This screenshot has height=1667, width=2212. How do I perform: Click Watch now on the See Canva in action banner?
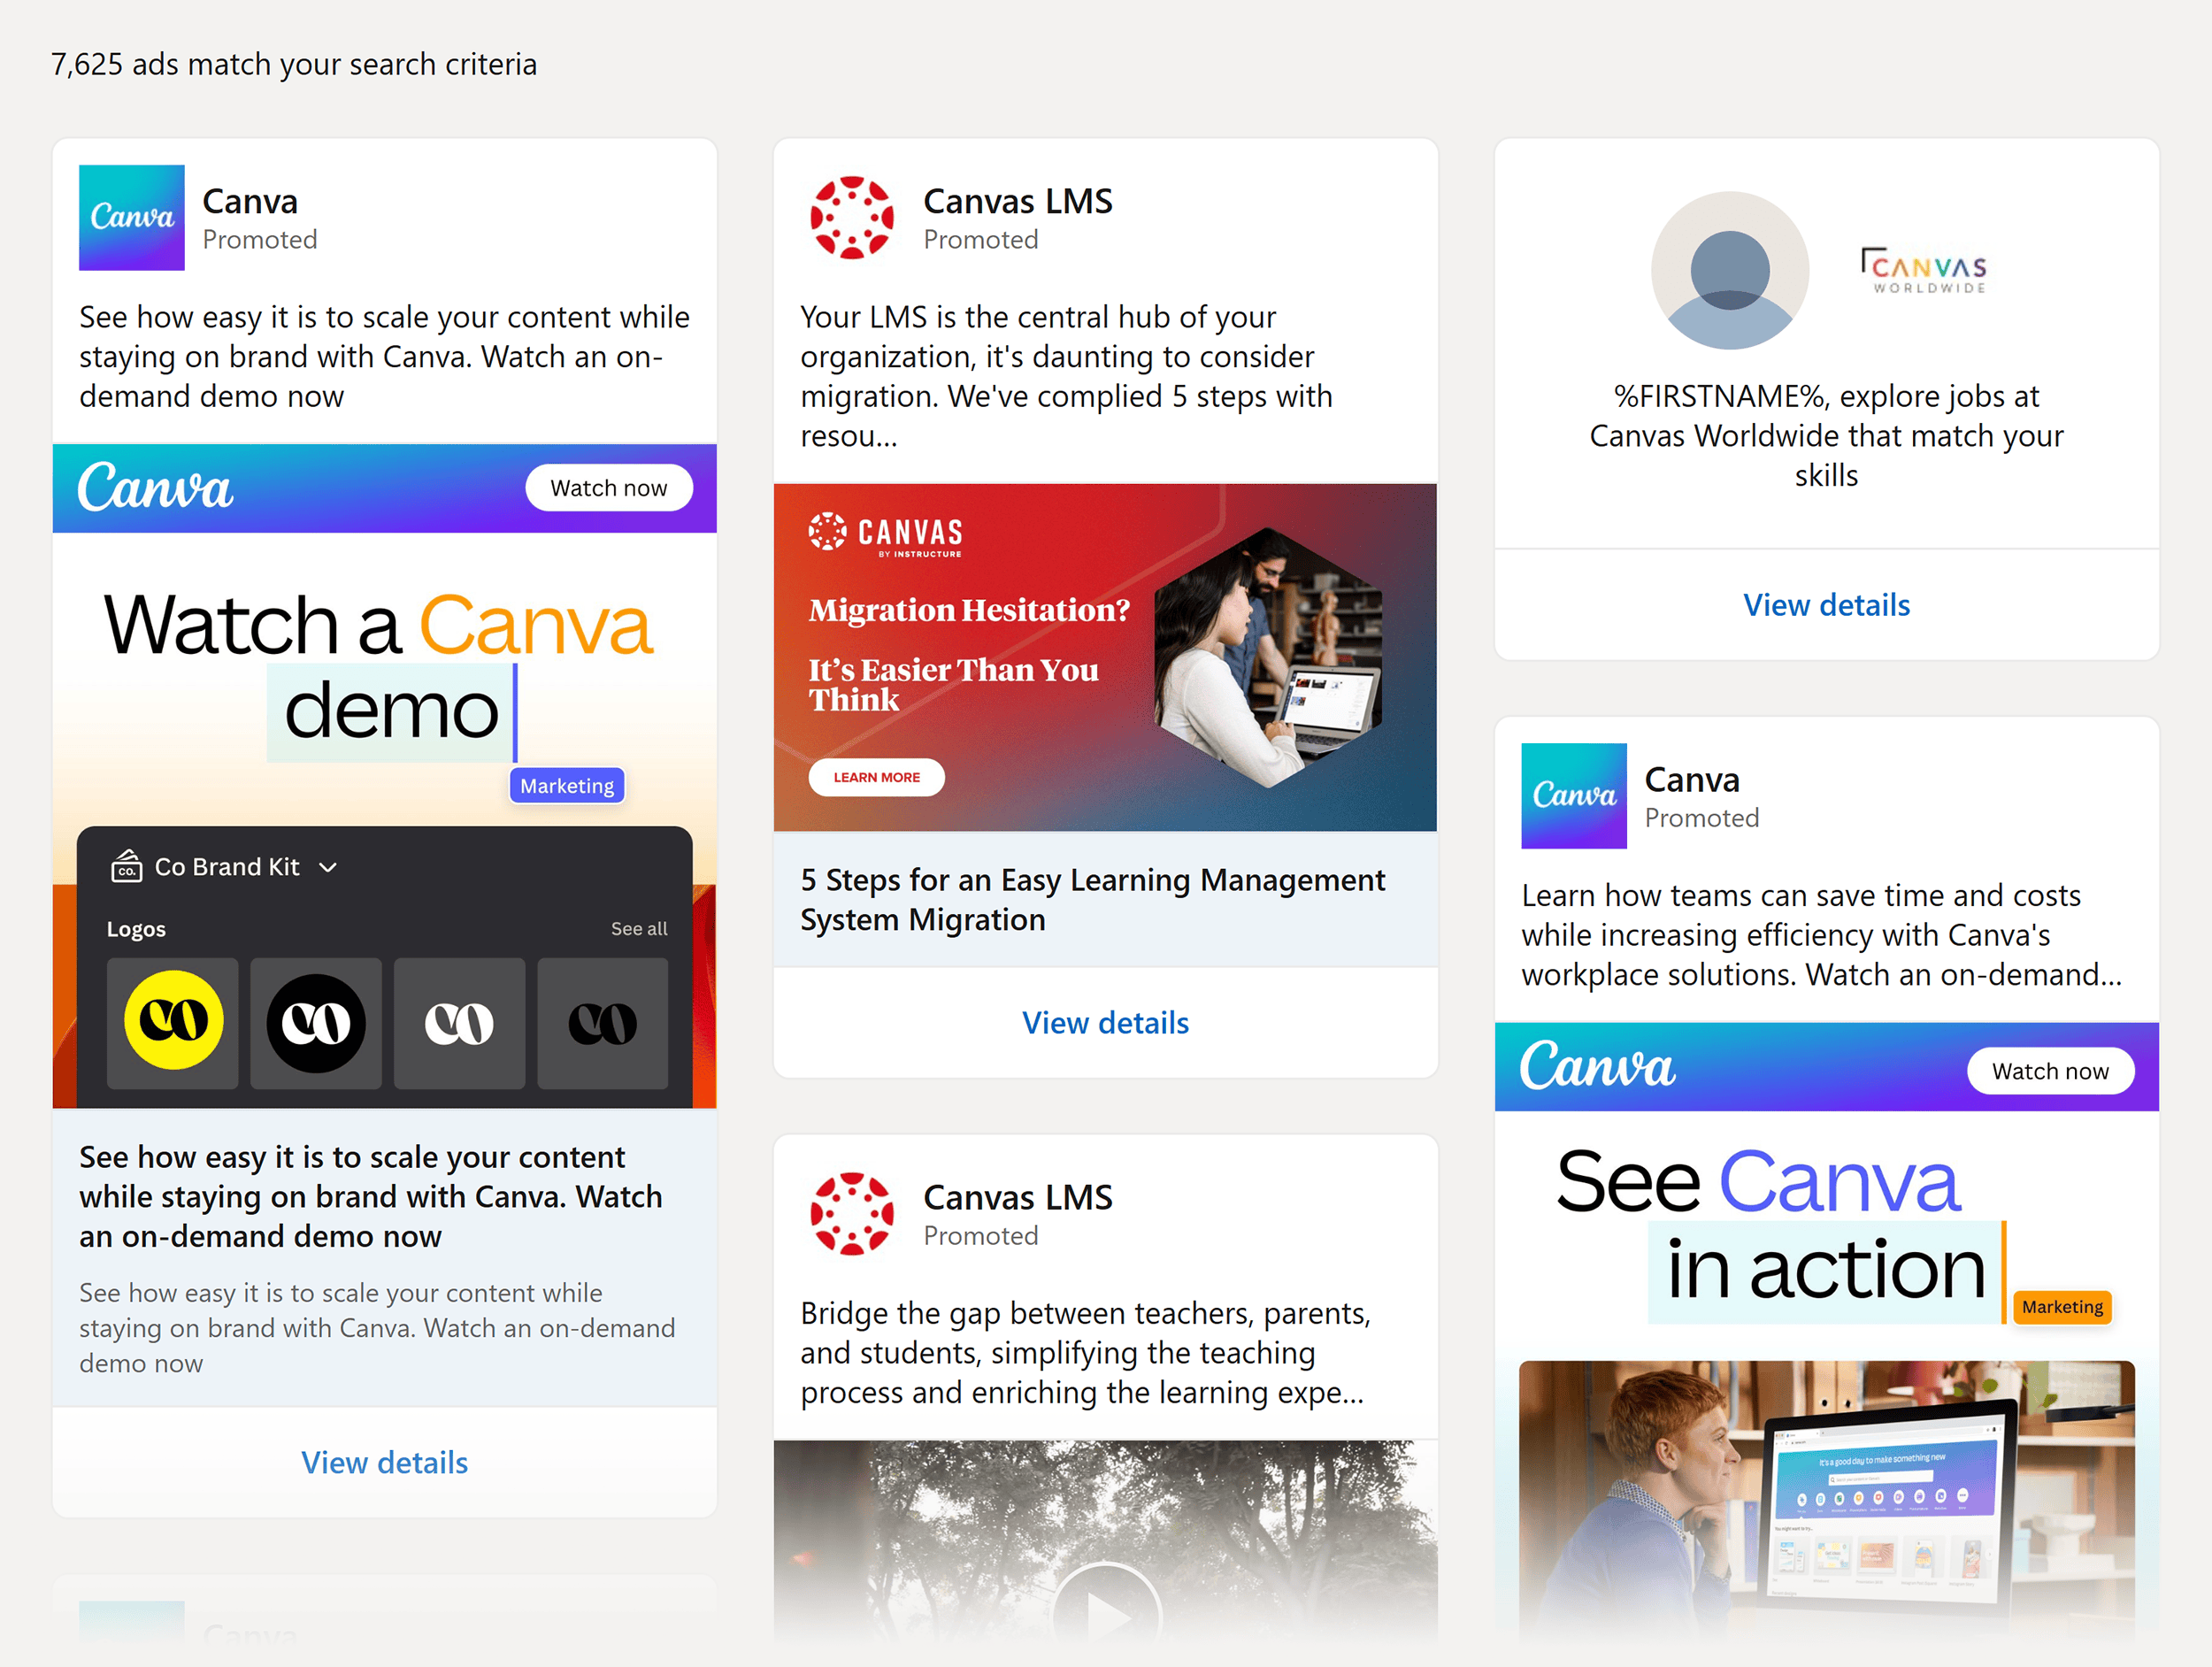[x=2049, y=1070]
